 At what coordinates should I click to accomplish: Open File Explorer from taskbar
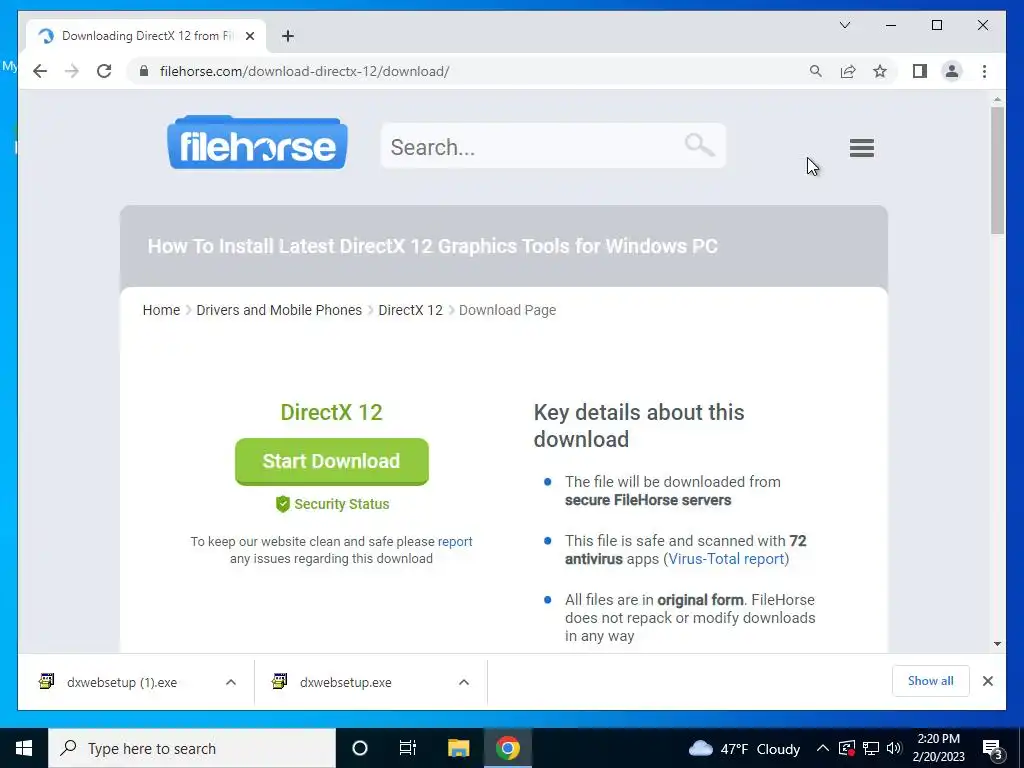pyautogui.click(x=458, y=748)
